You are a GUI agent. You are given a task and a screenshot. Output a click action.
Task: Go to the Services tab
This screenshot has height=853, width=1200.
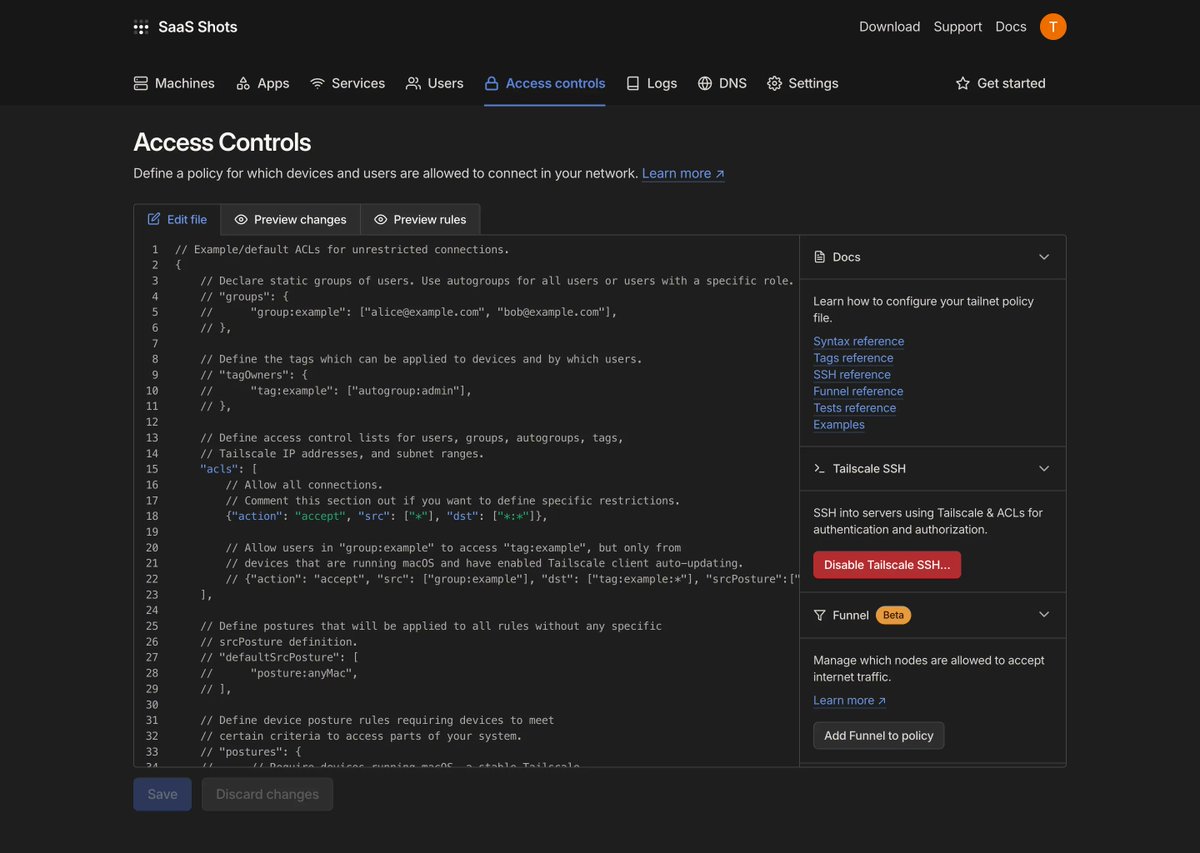(347, 83)
